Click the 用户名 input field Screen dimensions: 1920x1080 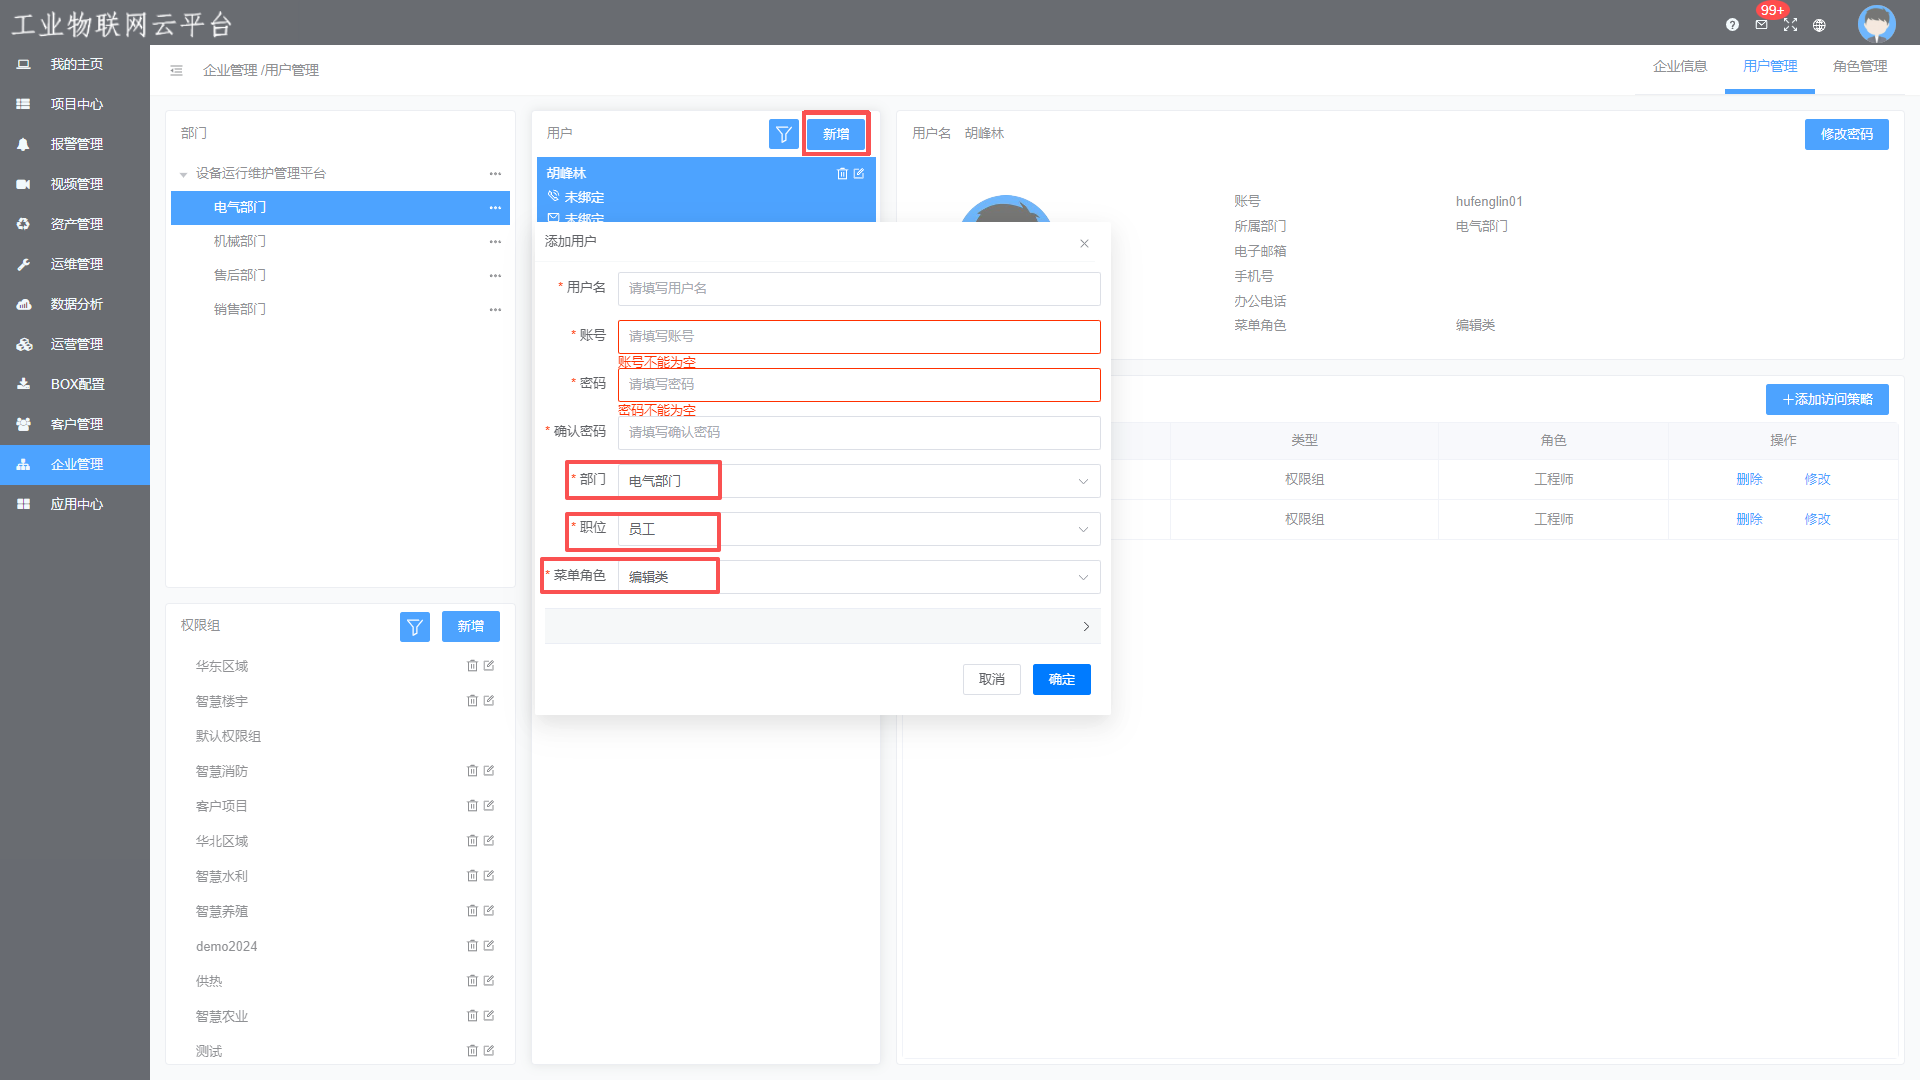858,289
